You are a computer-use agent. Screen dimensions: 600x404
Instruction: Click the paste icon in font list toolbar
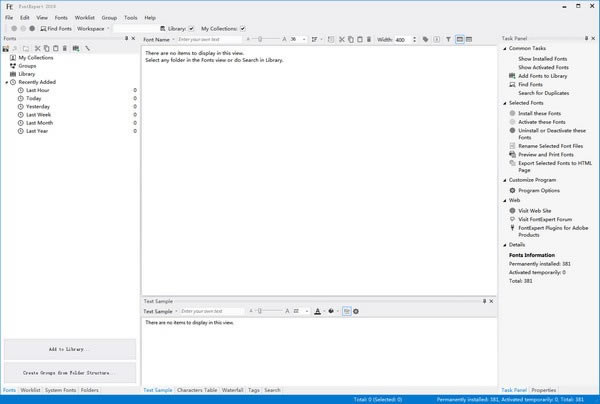click(x=360, y=39)
